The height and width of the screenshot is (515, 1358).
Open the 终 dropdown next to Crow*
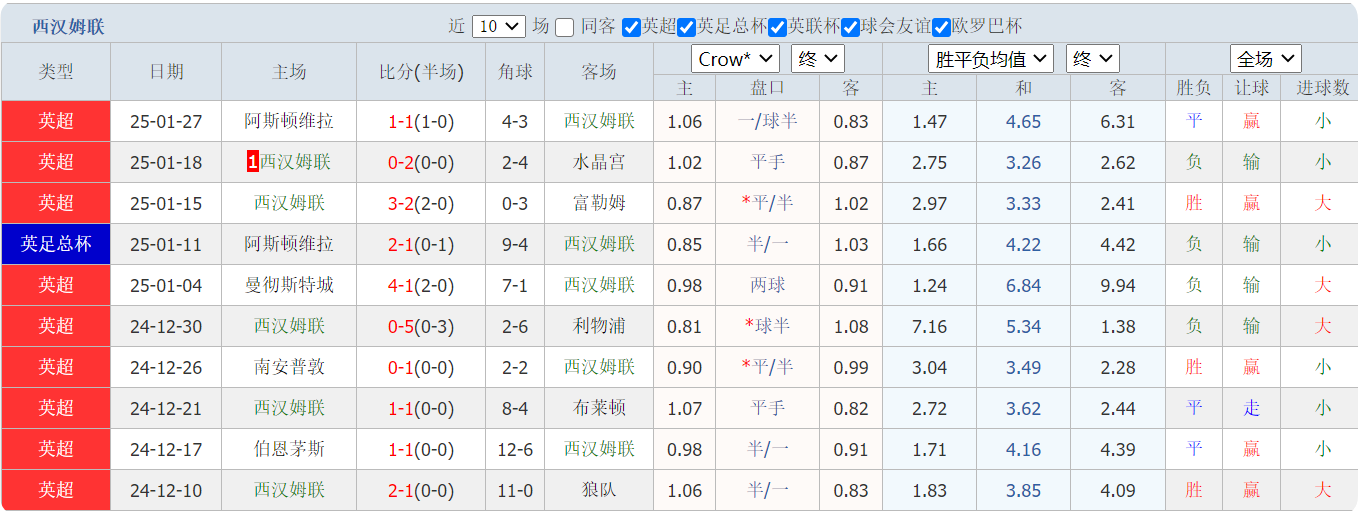(x=817, y=59)
